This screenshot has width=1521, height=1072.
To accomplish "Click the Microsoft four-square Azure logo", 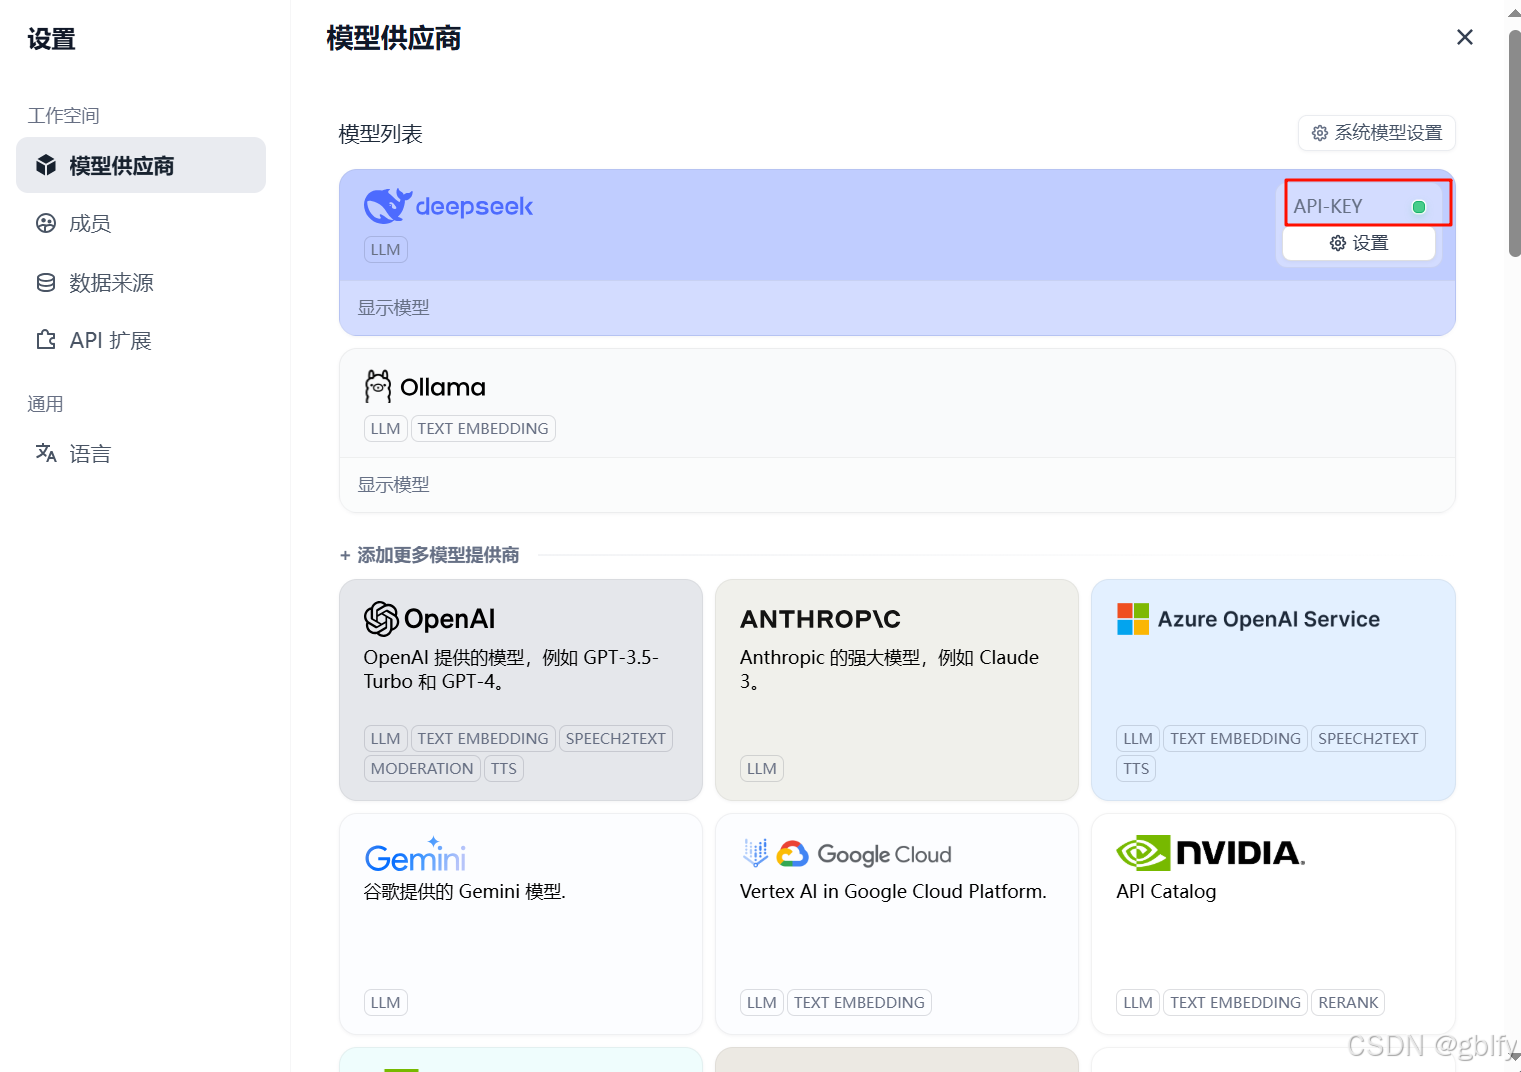I will pos(1133,619).
